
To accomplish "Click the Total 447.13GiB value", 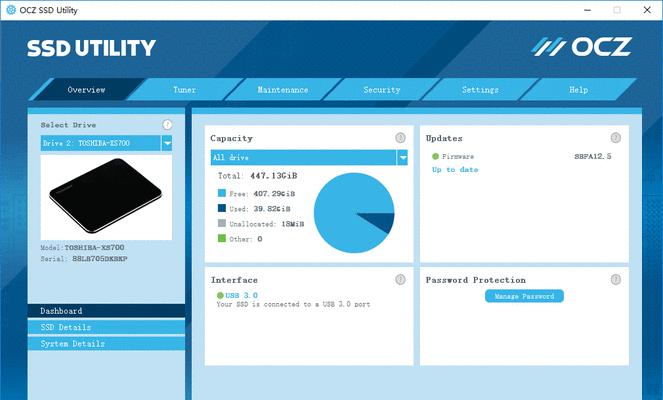I will click(274, 175).
